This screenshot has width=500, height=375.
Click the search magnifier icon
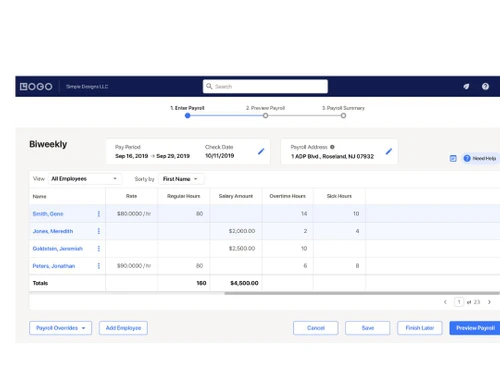209,86
